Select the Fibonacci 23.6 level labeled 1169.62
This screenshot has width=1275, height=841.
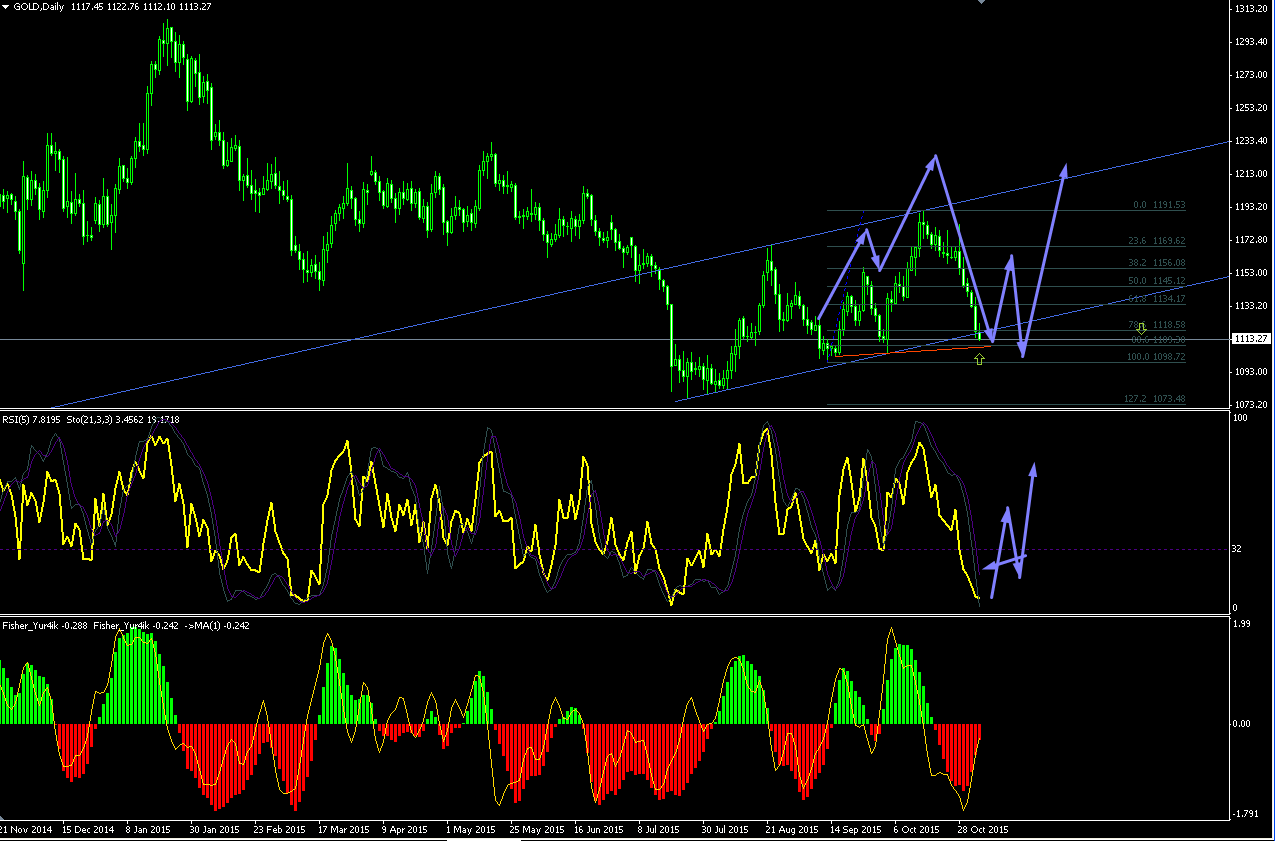tap(1156, 241)
